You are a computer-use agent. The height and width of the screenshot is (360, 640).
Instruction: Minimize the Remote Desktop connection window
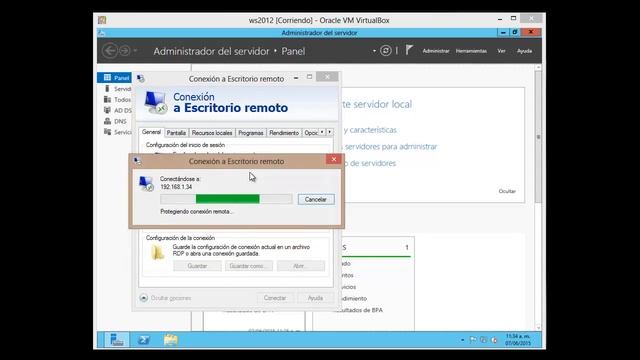point(296,78)
